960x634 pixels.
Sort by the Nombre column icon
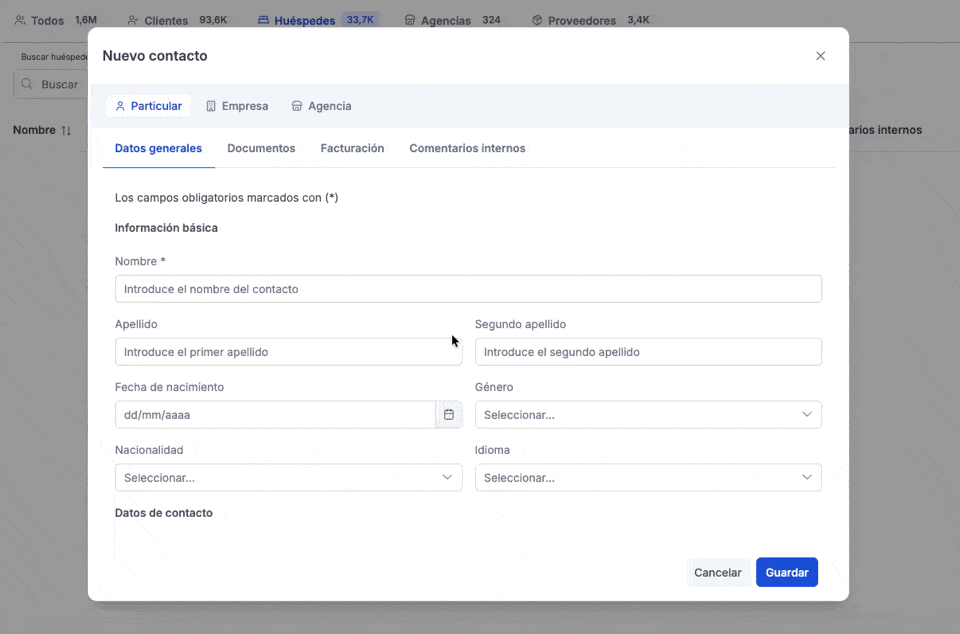(x=67, y=130)
